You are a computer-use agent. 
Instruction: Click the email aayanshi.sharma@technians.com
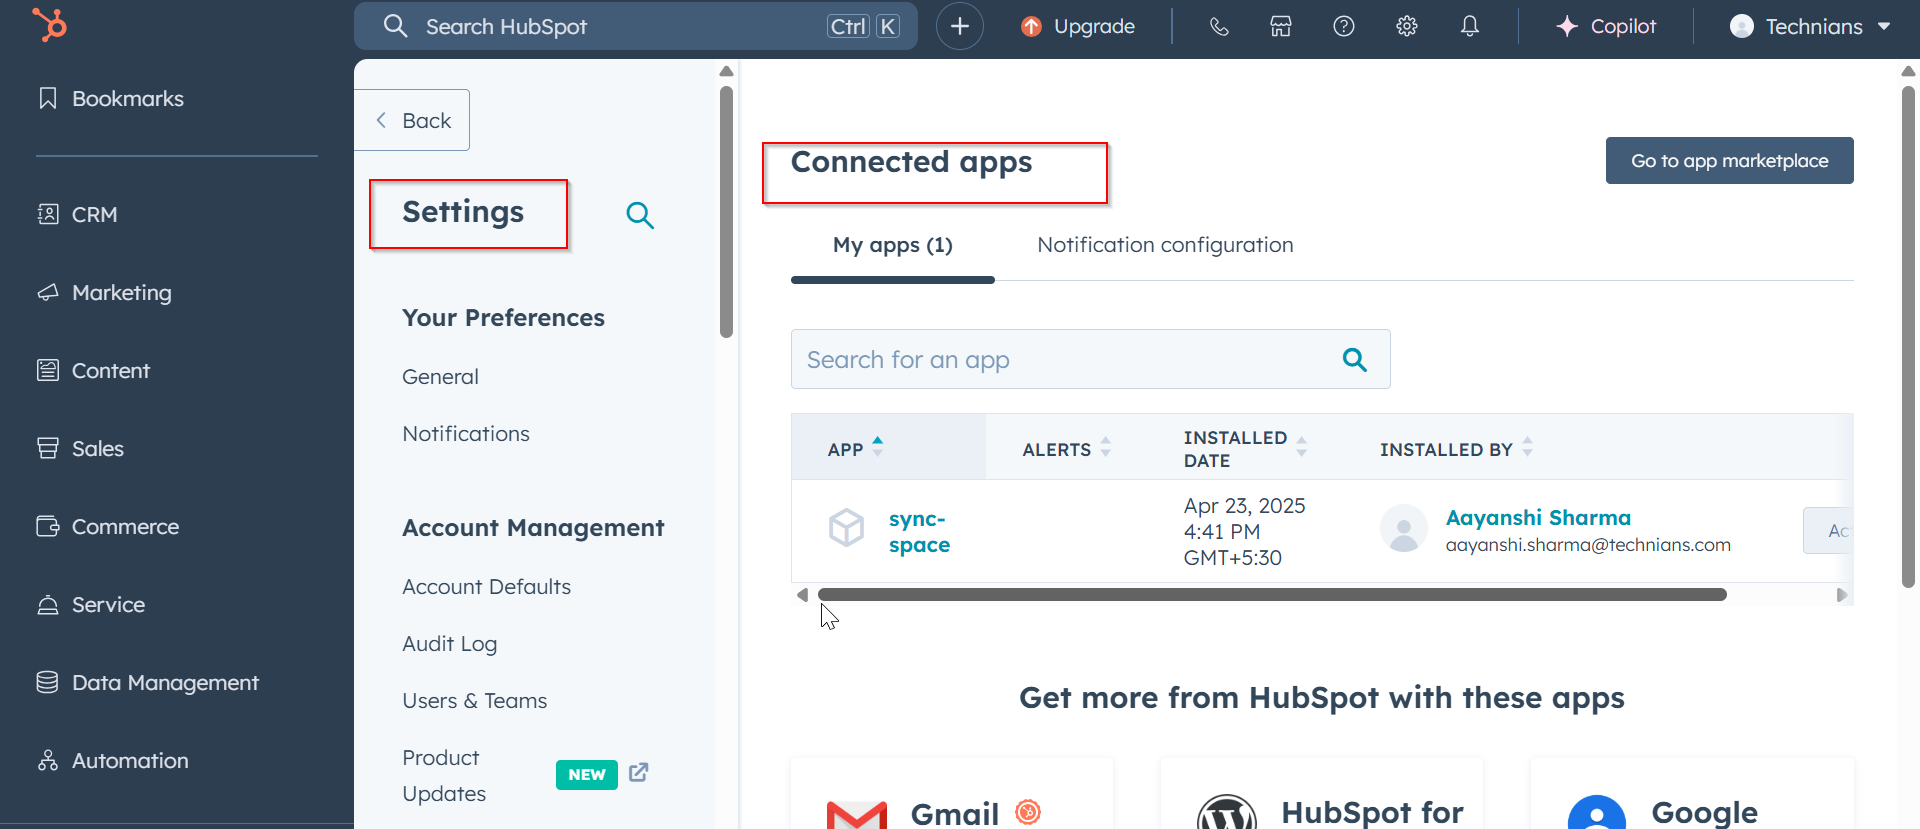coord(1588,545)
